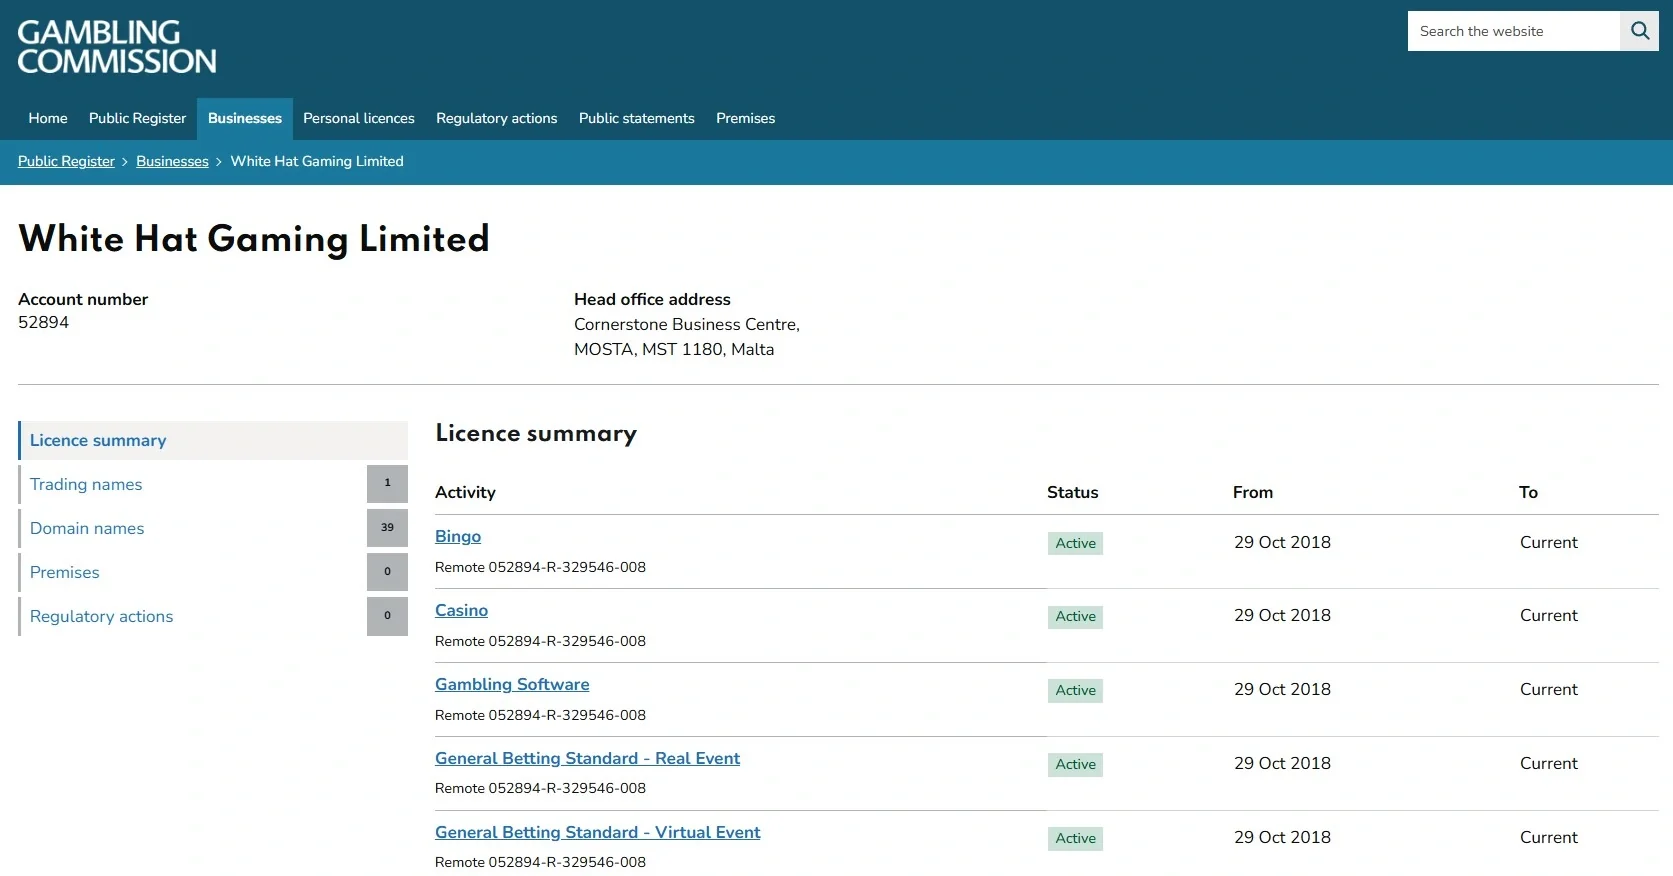This screenshot has width=1673, height=876.
Task: Click White Hat Gaming Limited breadcrumb text
Action: click(317, 161)
